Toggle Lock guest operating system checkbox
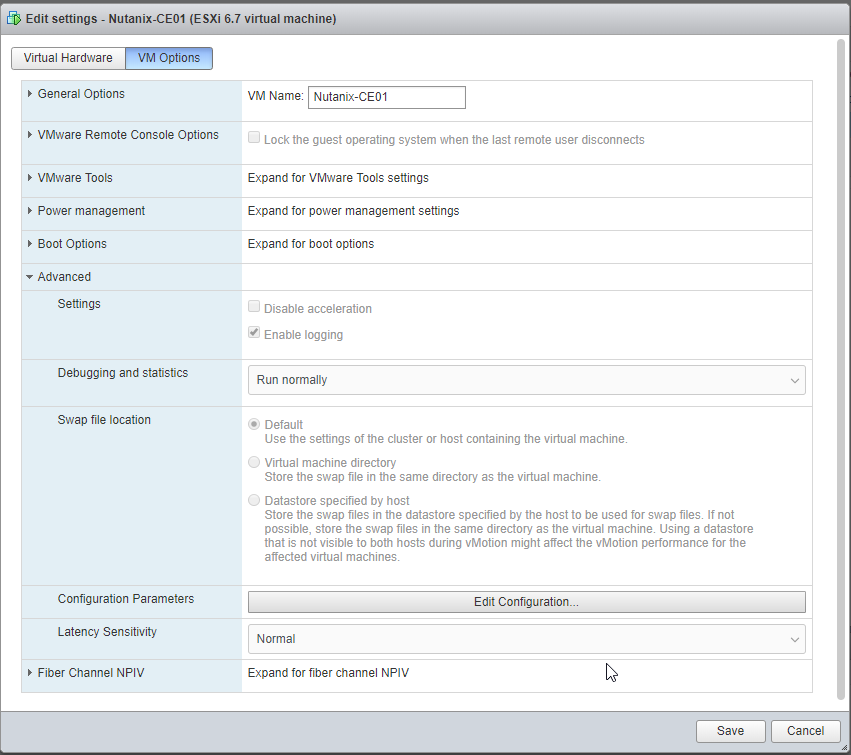Image resolution: width=851 pixels, height=755 pixels. (x=254, y=139)
